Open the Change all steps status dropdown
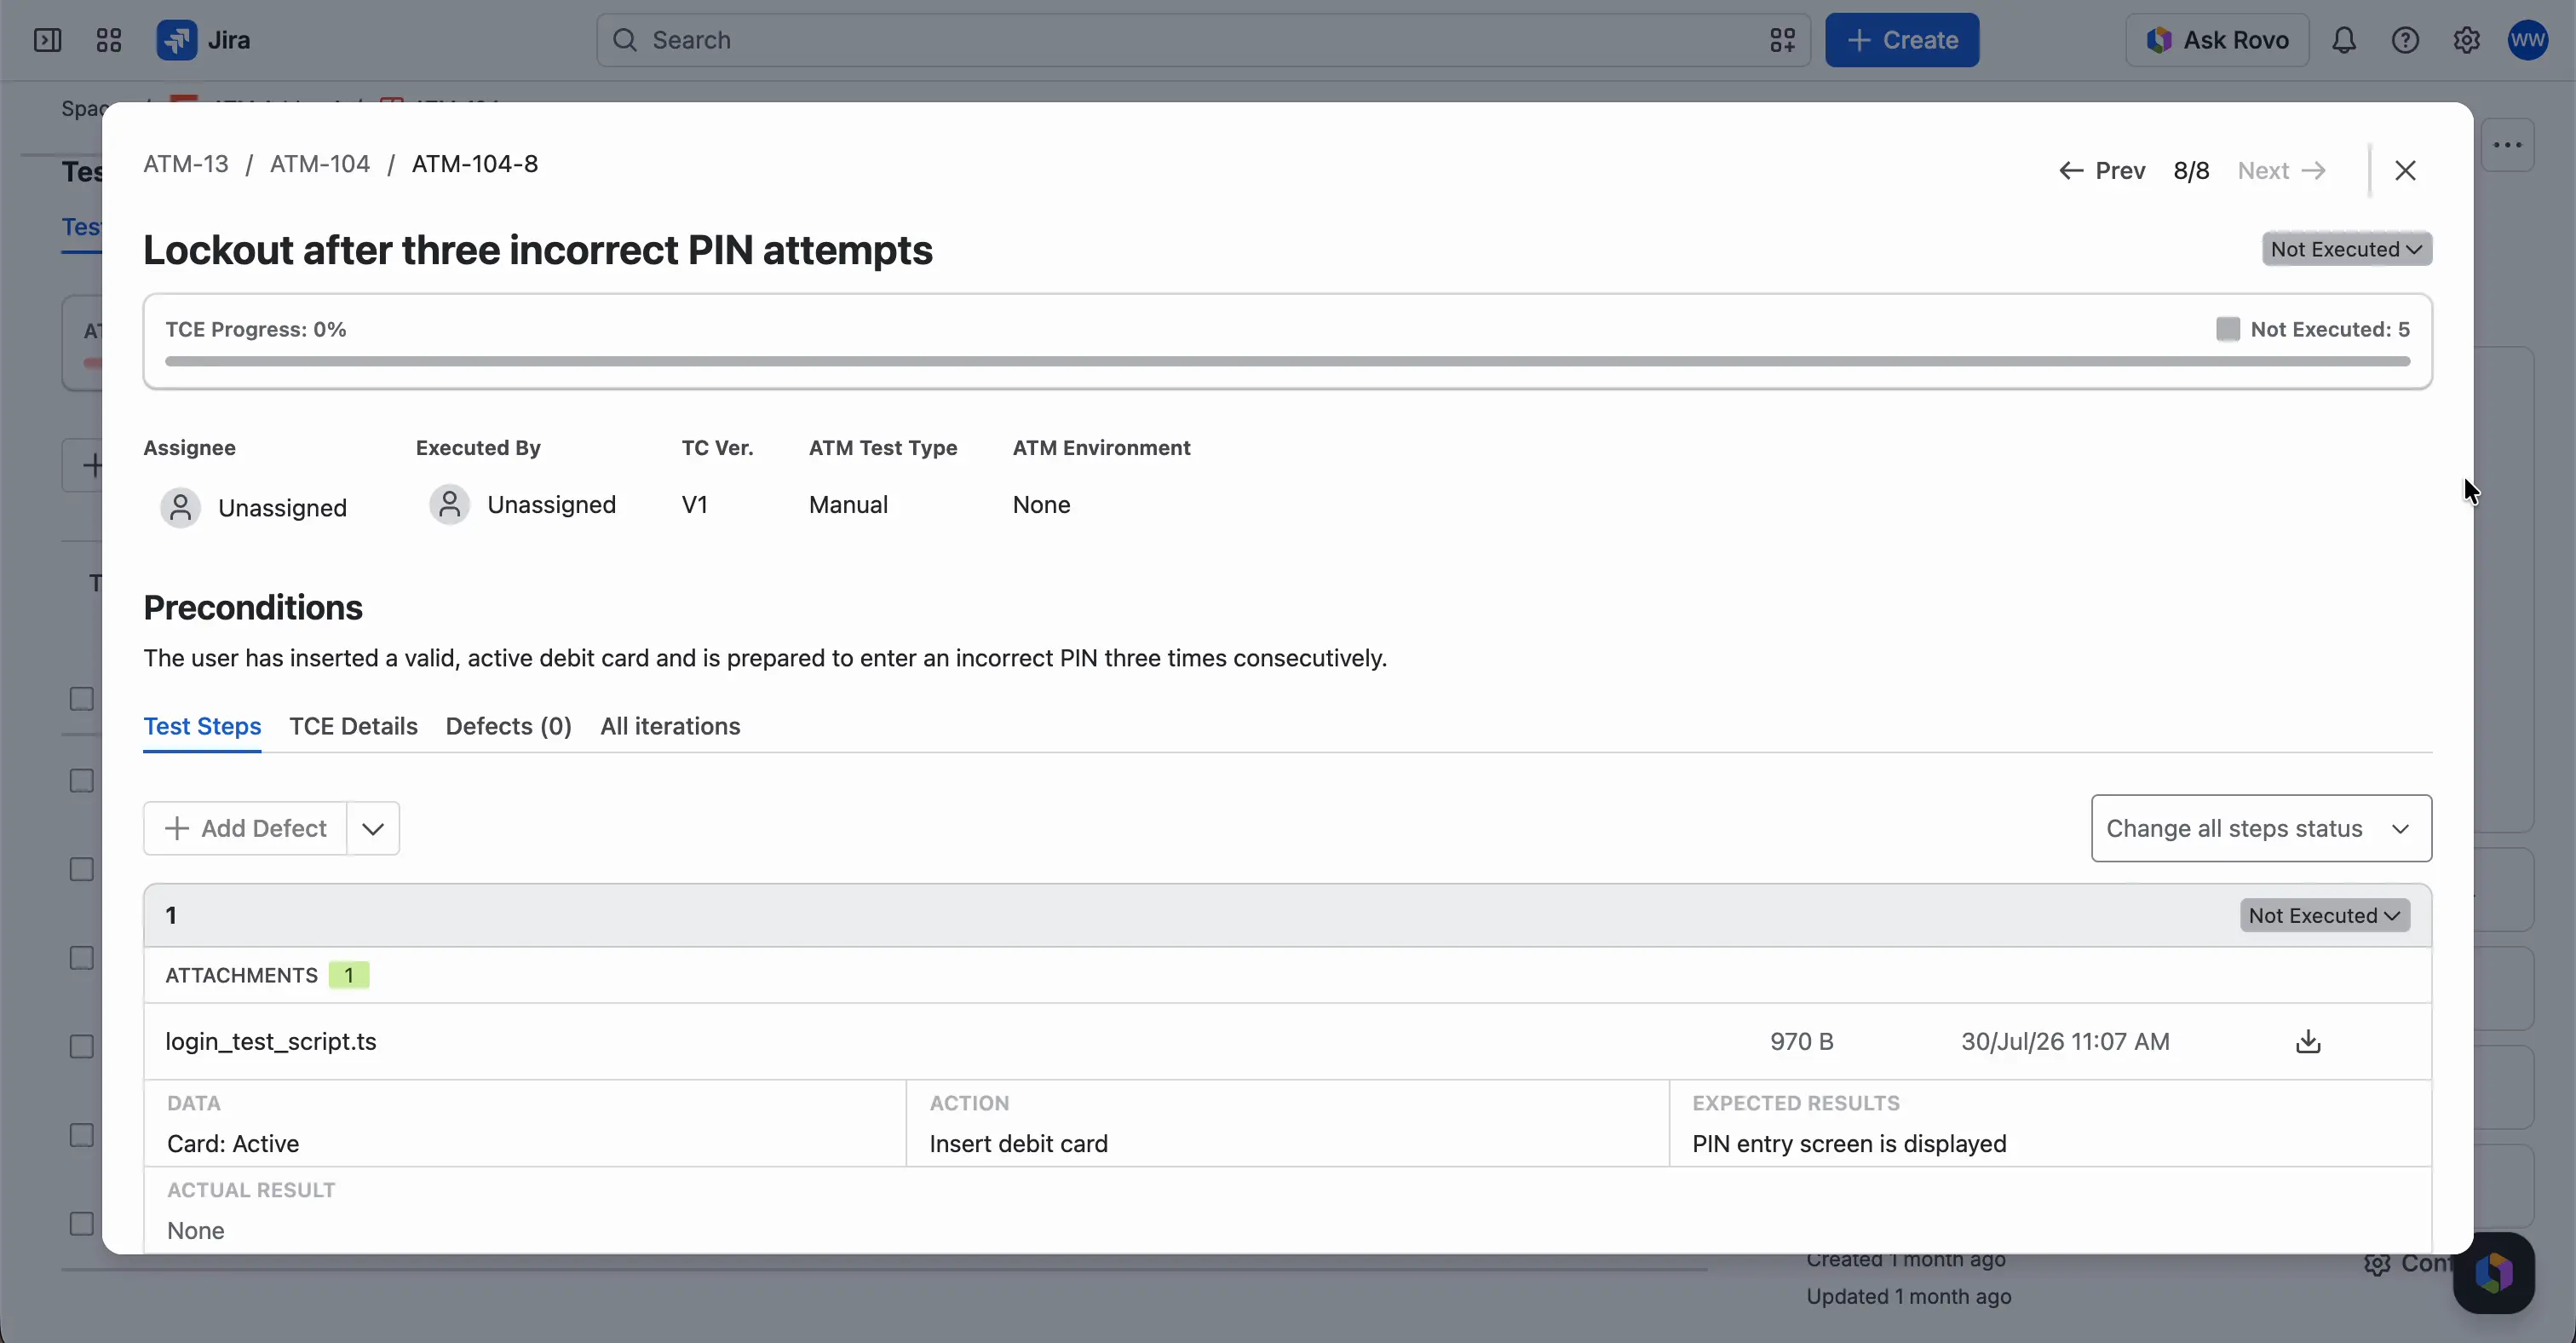Image resolution: width=2576 pixels, height=1343 pixels. coord(2261,828)
